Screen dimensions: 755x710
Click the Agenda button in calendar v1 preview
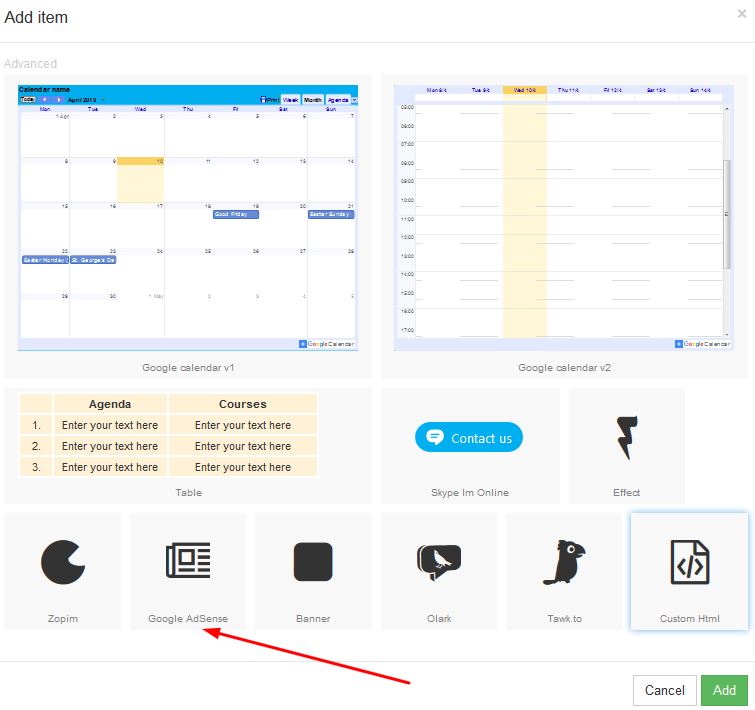click(338, 100)
